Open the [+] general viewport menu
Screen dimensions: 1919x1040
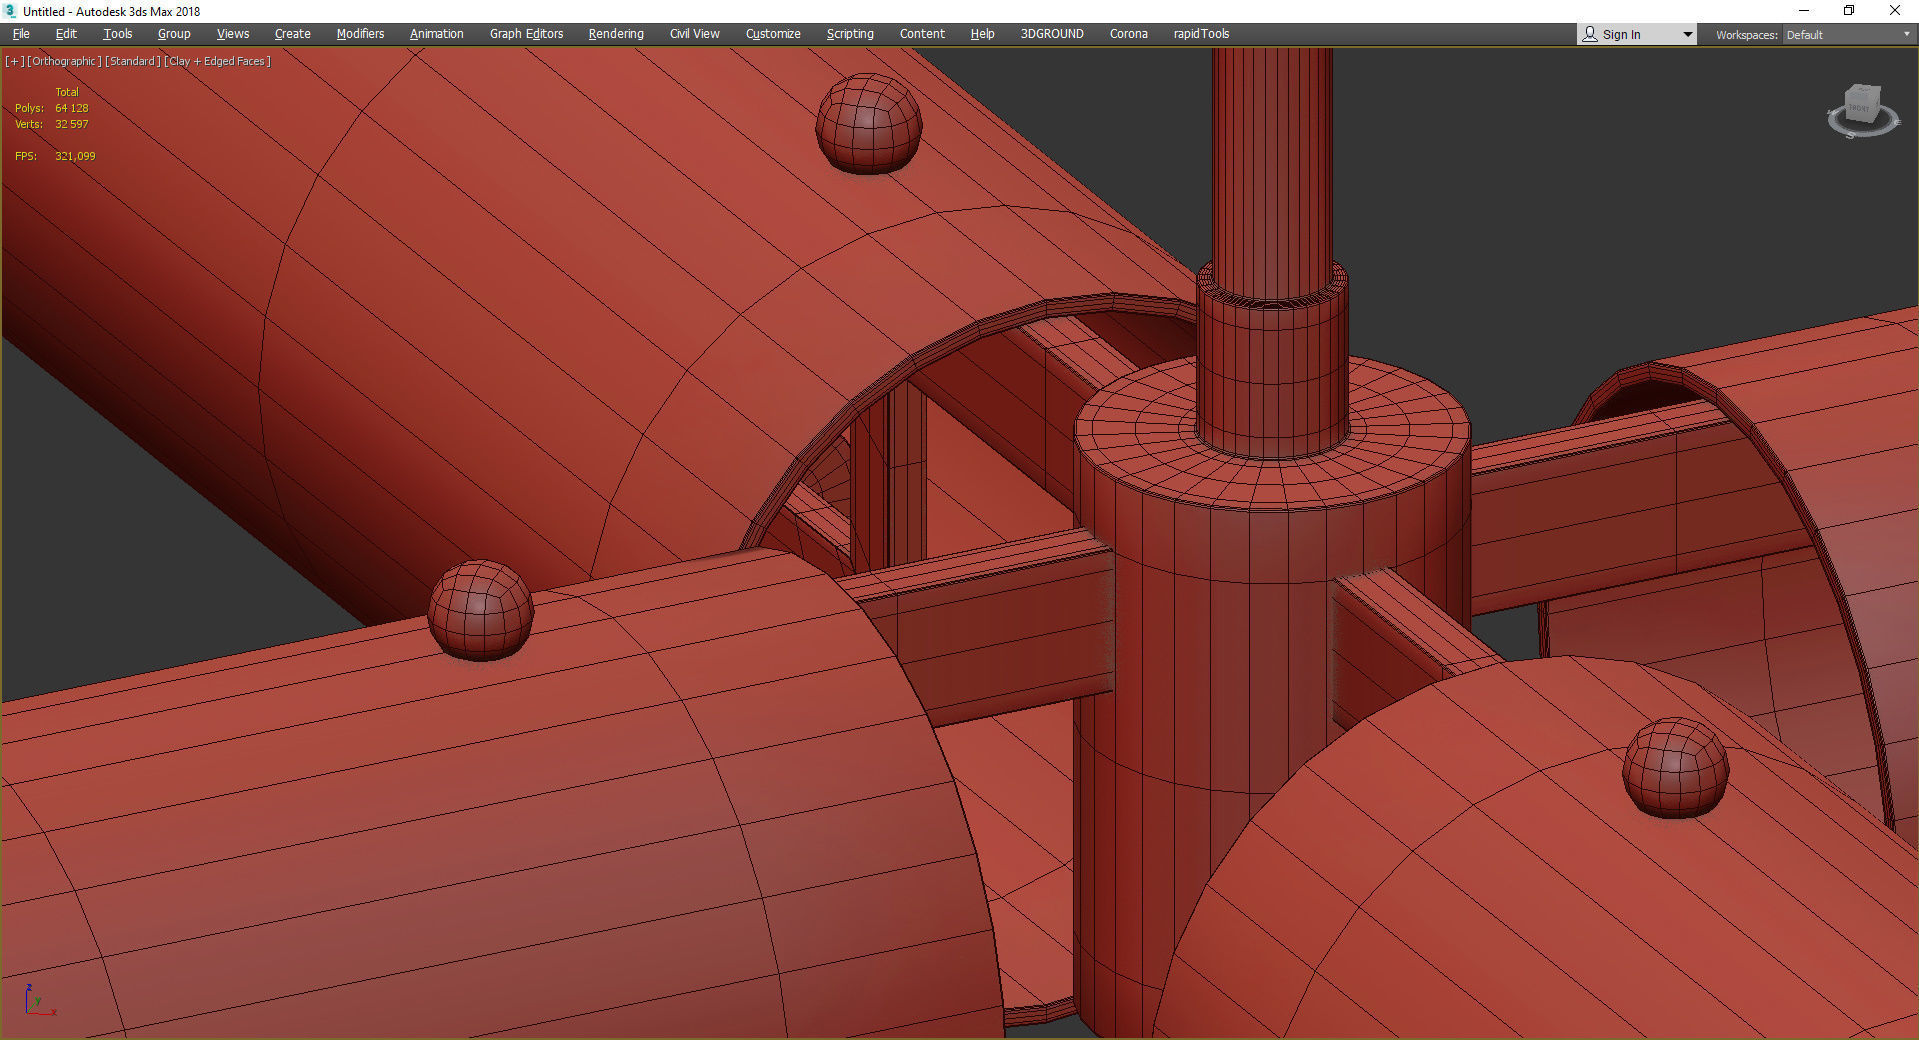click(14, 61)
